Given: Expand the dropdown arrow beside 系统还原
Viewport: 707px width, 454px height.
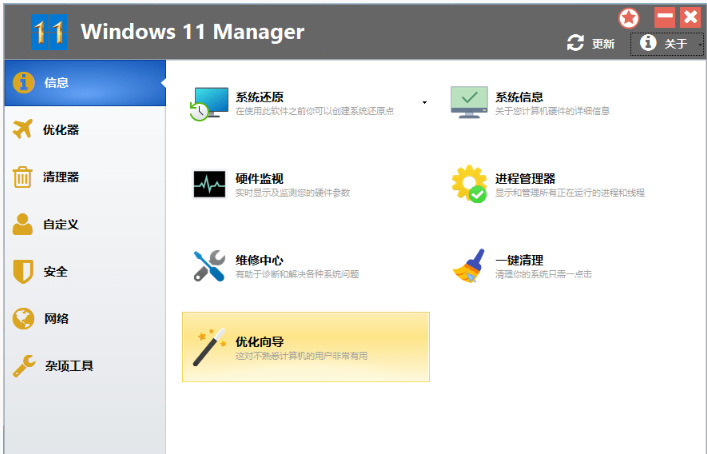Looking at the screenshot, I should pos(424,102).
